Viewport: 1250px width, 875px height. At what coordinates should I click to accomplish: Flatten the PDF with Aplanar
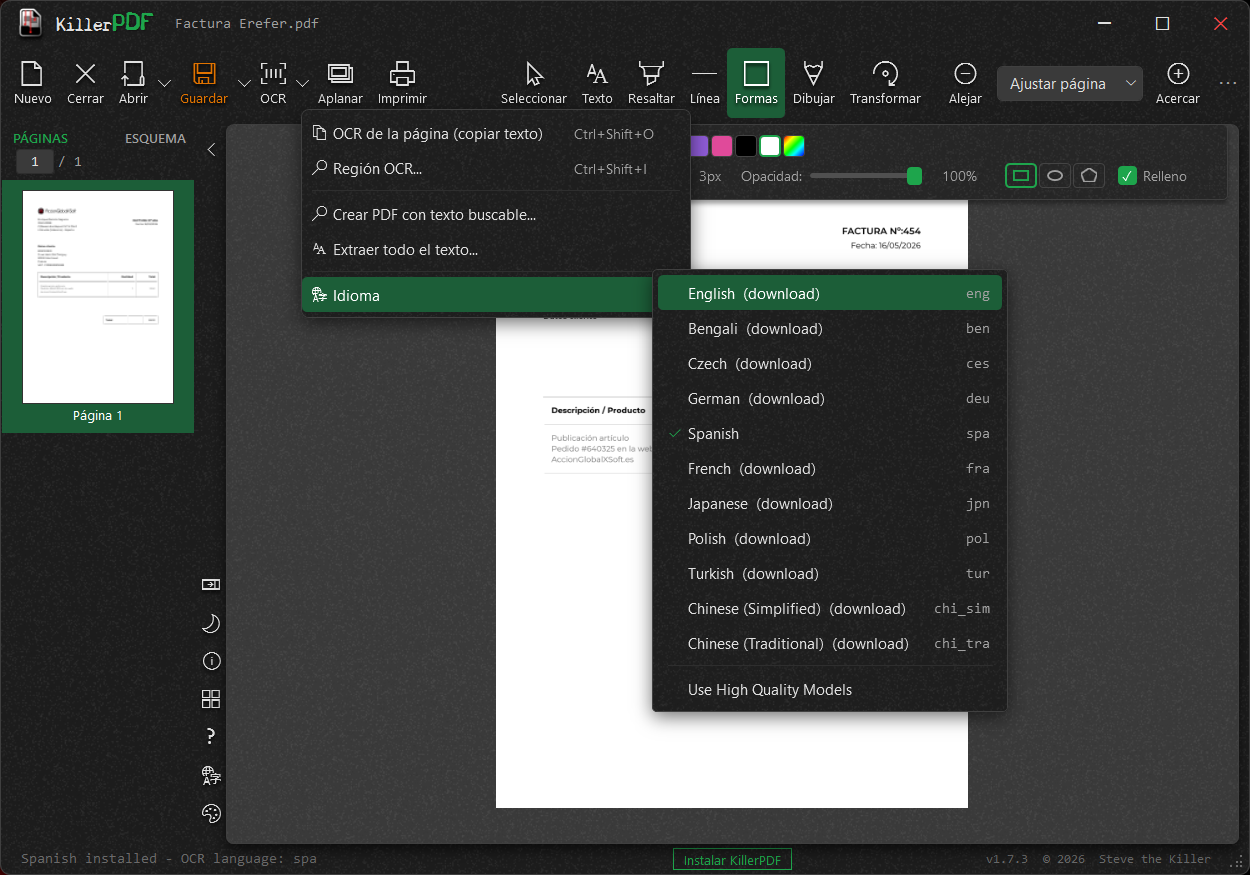coord(340,83)
